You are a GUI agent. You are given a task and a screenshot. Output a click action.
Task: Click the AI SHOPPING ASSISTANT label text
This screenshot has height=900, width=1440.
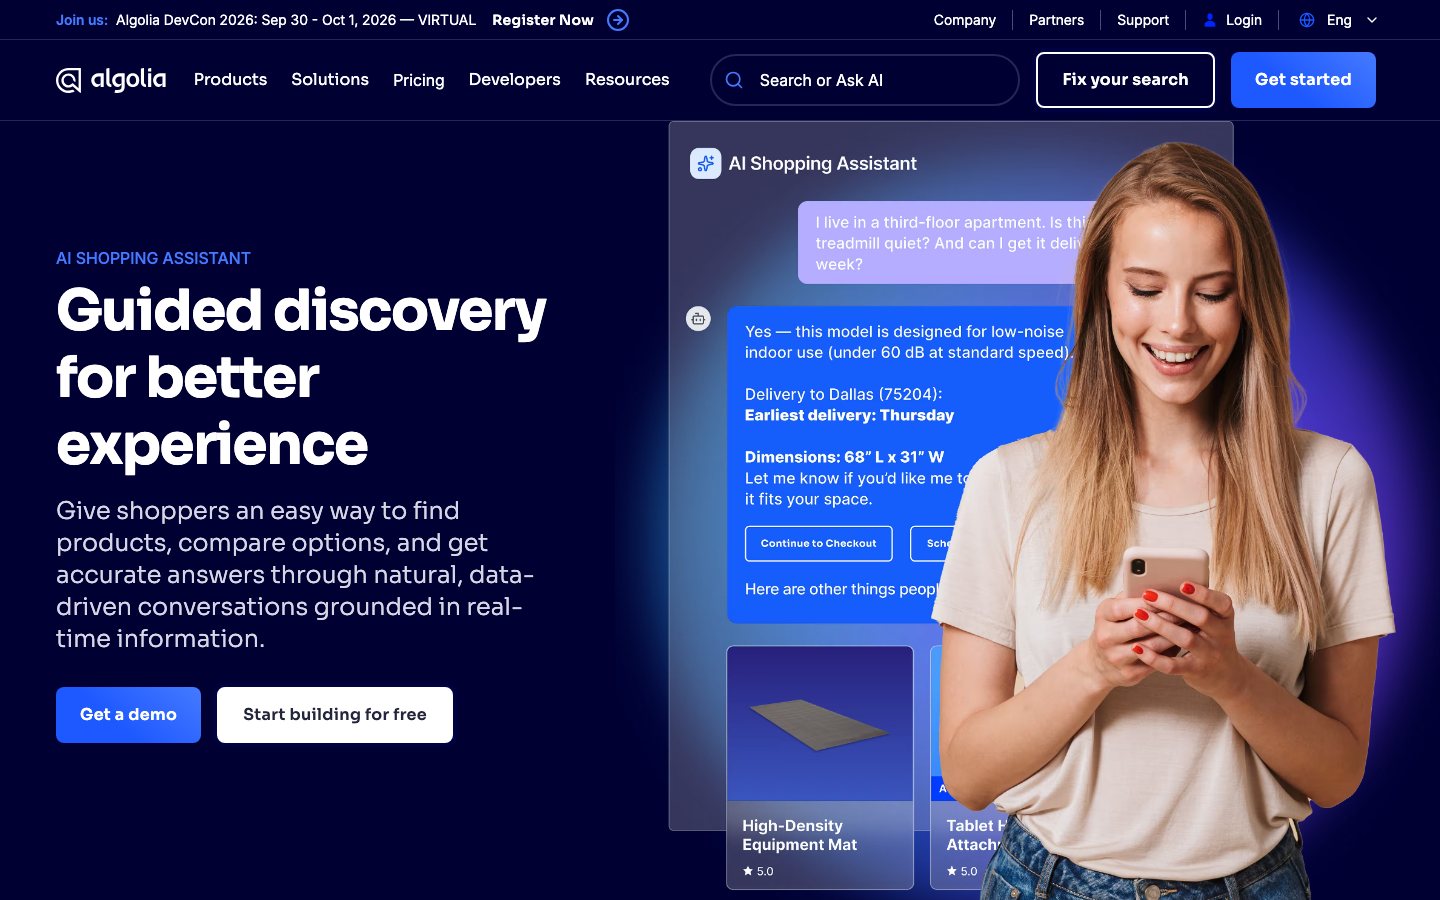point(153,258)
